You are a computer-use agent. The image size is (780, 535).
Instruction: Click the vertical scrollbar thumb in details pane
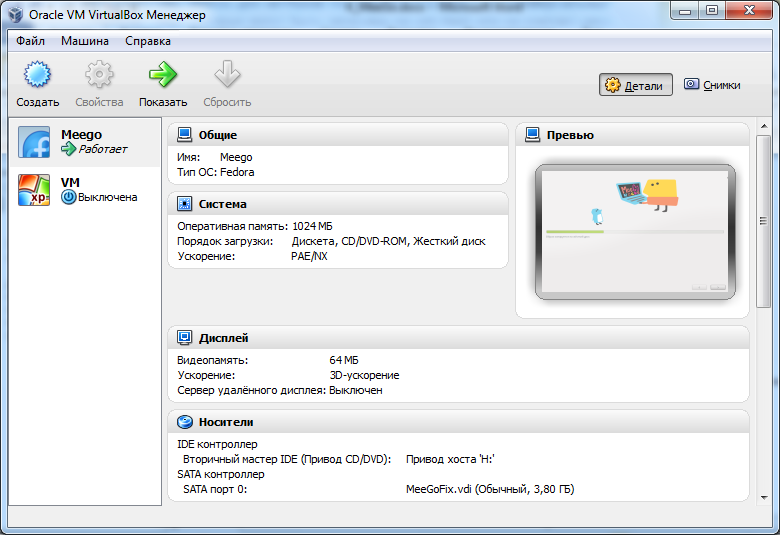point(763,221)
